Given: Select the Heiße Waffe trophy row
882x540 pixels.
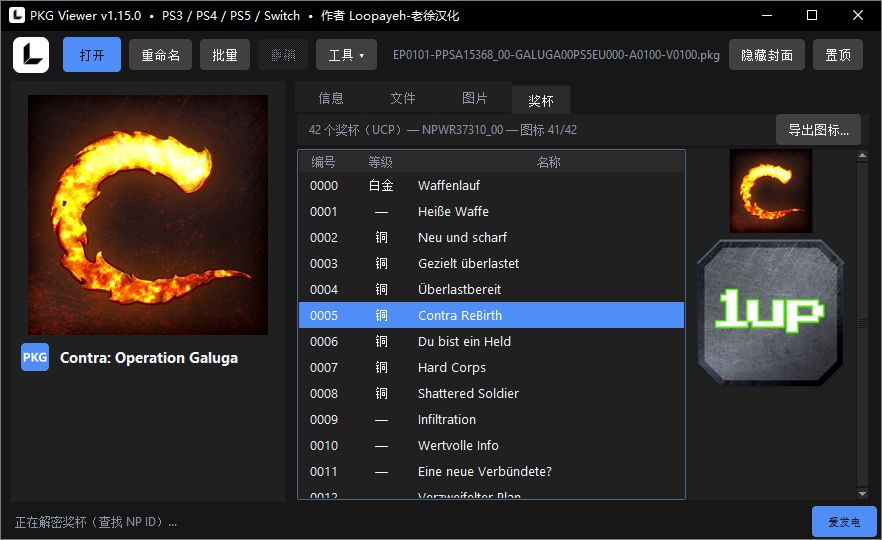Looking at the screenshot, I should (x=491, y=212).
